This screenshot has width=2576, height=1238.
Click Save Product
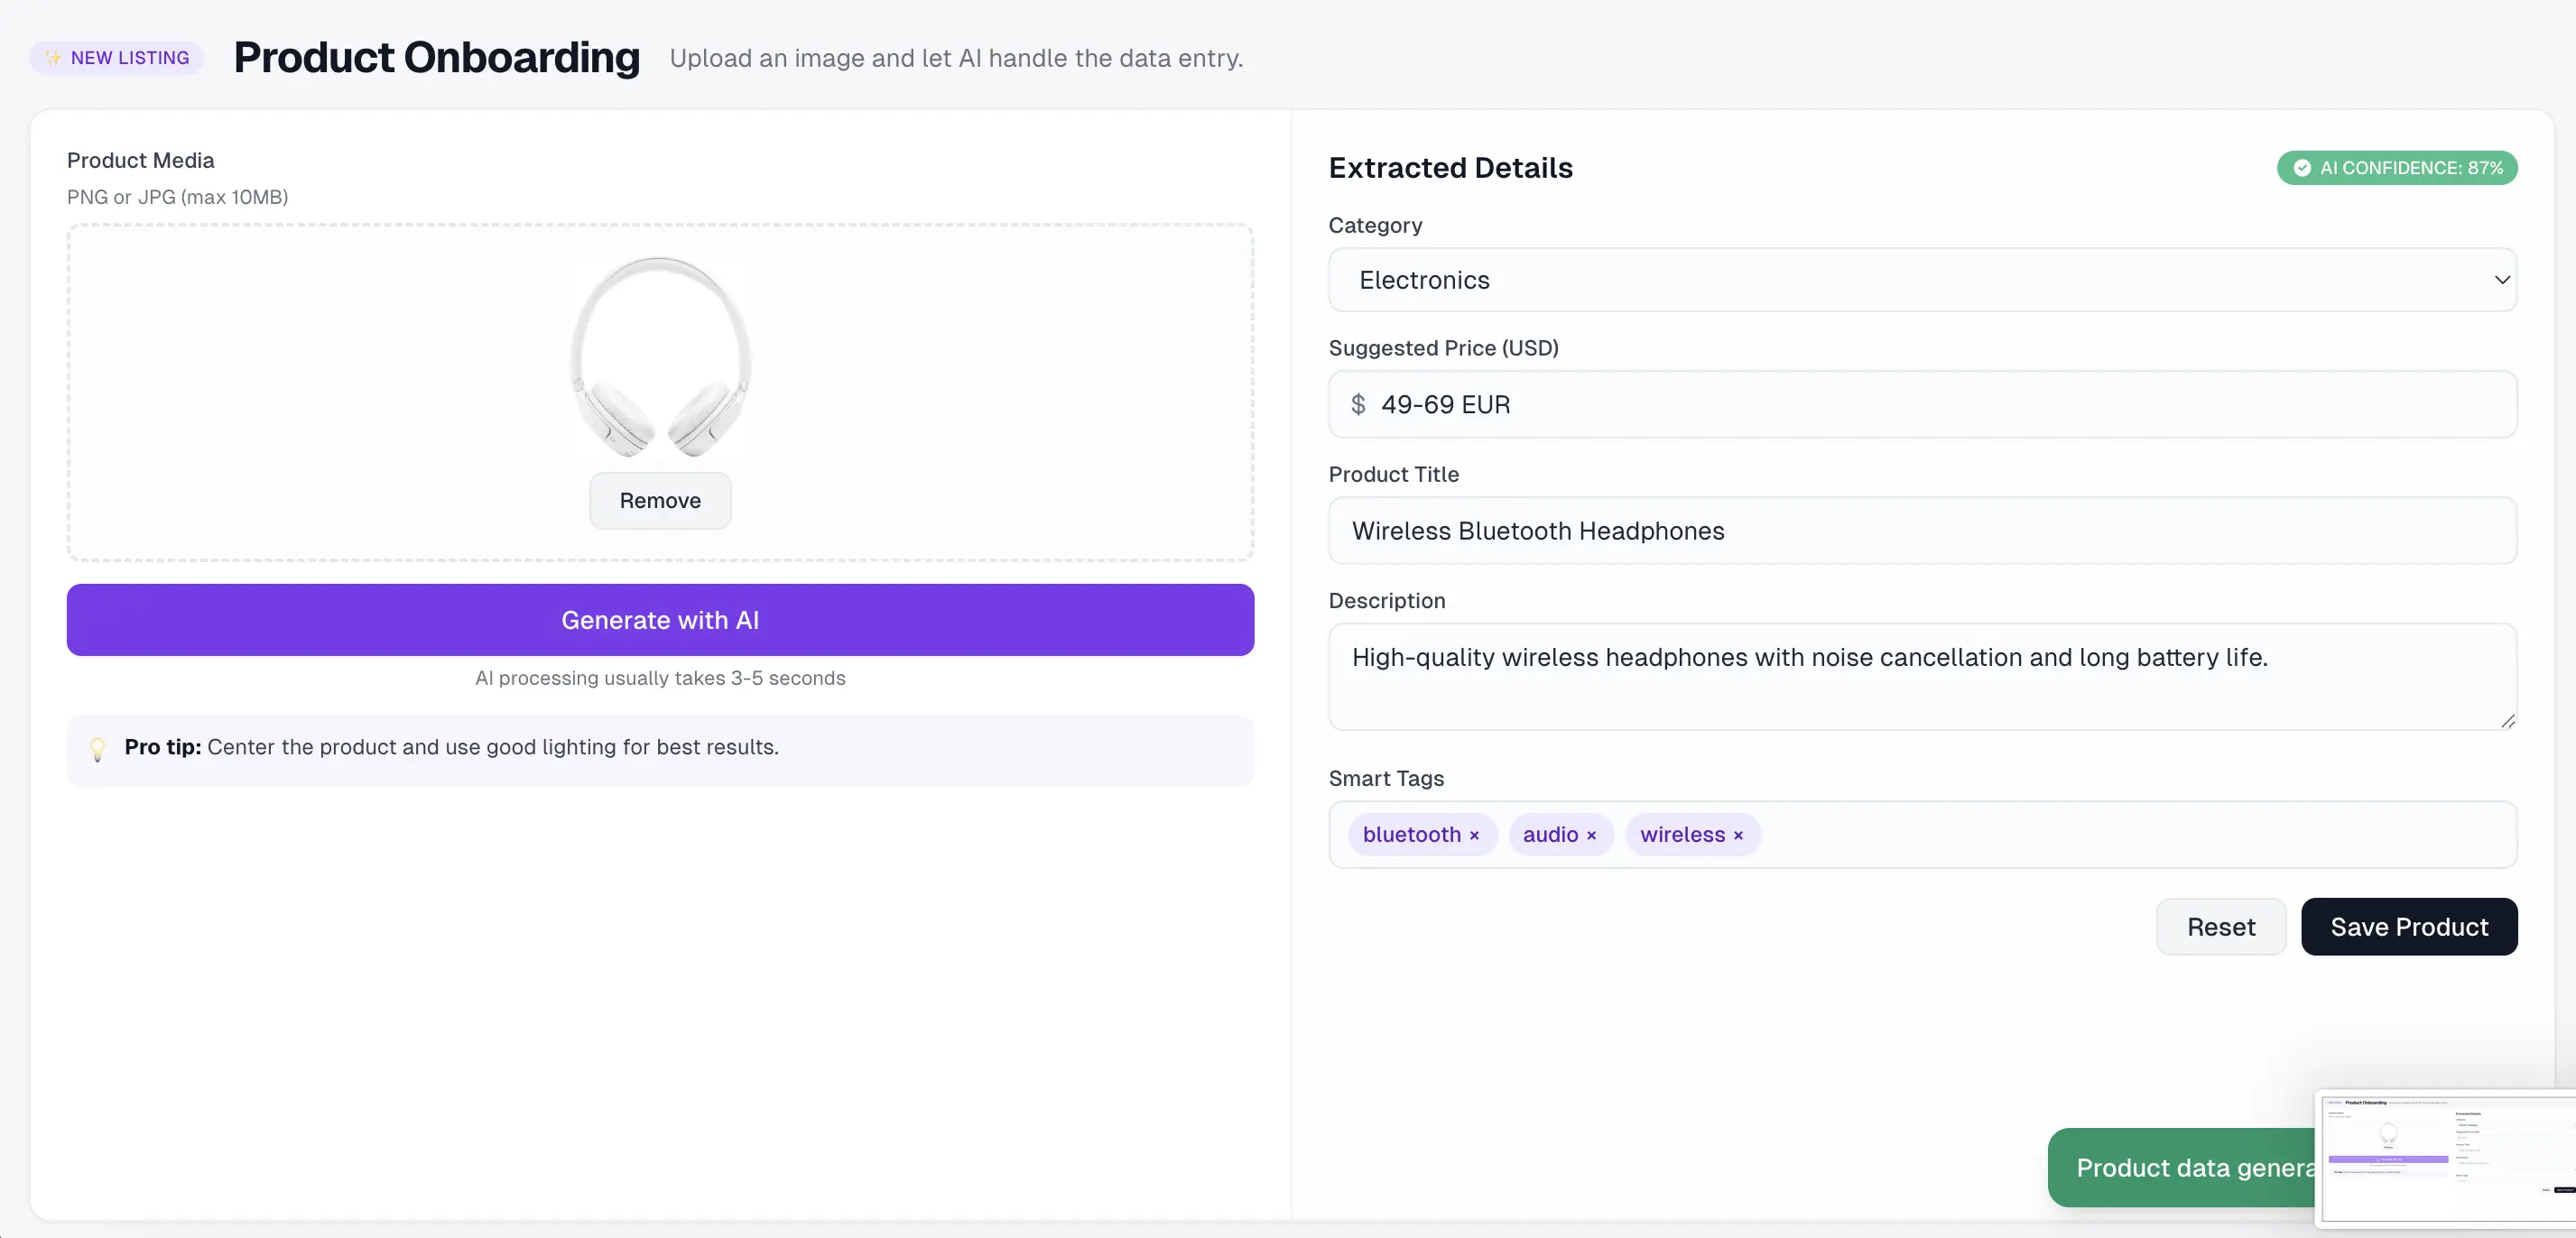click(2410, 926)
